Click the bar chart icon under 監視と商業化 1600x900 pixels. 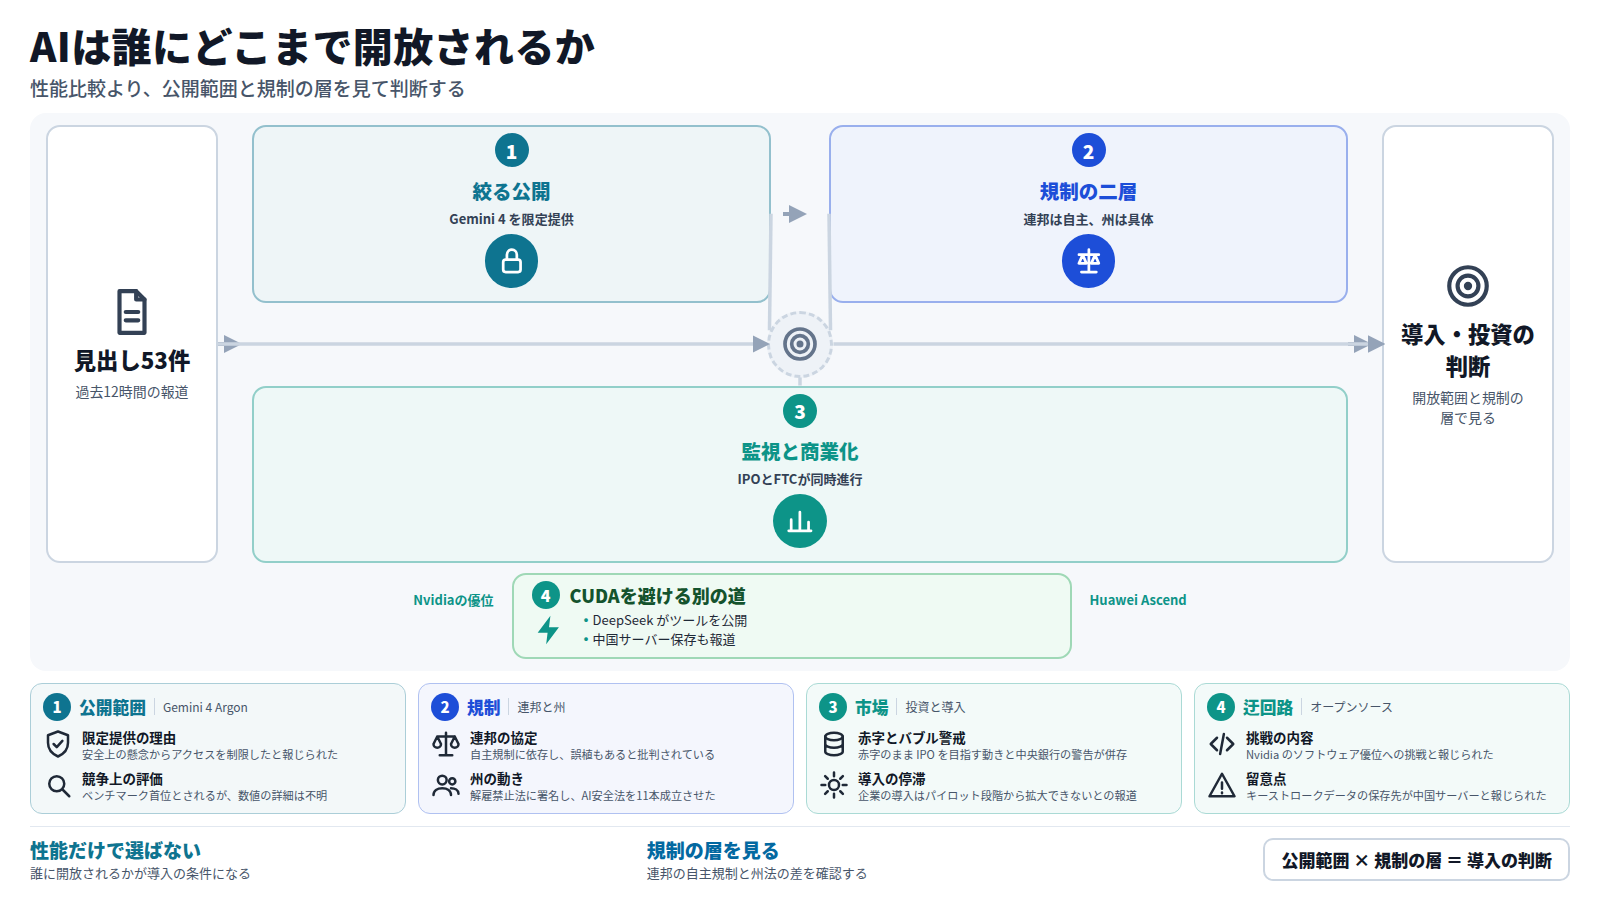point(800,521)
